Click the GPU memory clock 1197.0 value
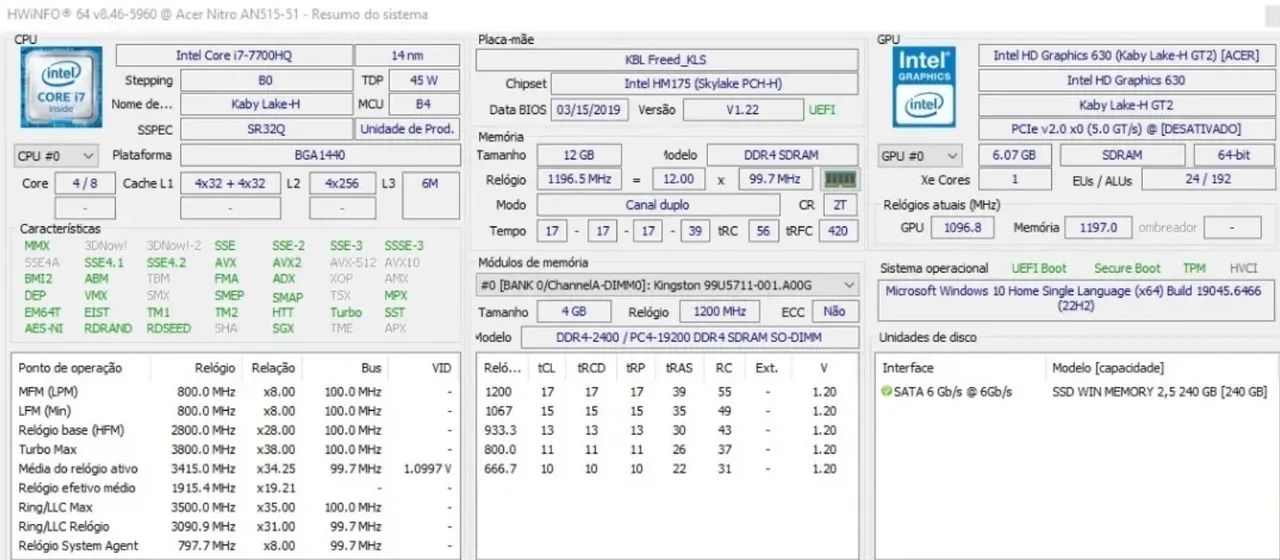 click(x=1098, y=227)
